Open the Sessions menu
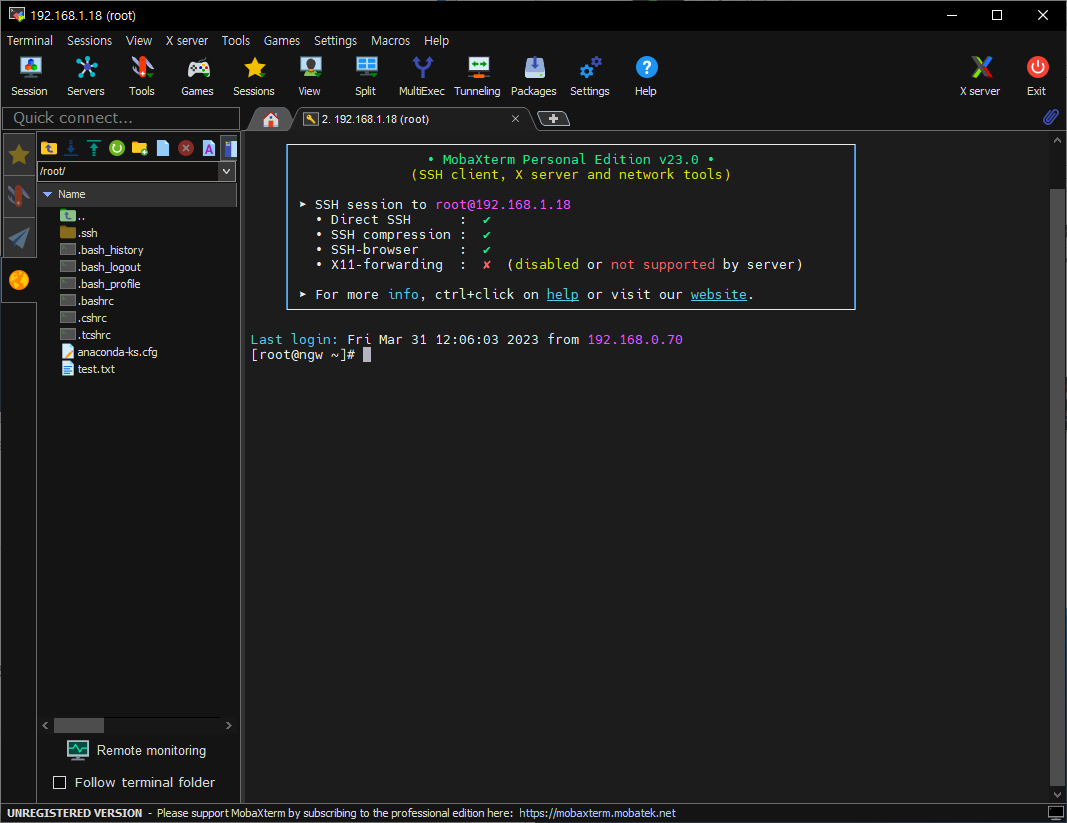Image resolution: width=1067 pixels, height=823 pixels. click(89, 41)
